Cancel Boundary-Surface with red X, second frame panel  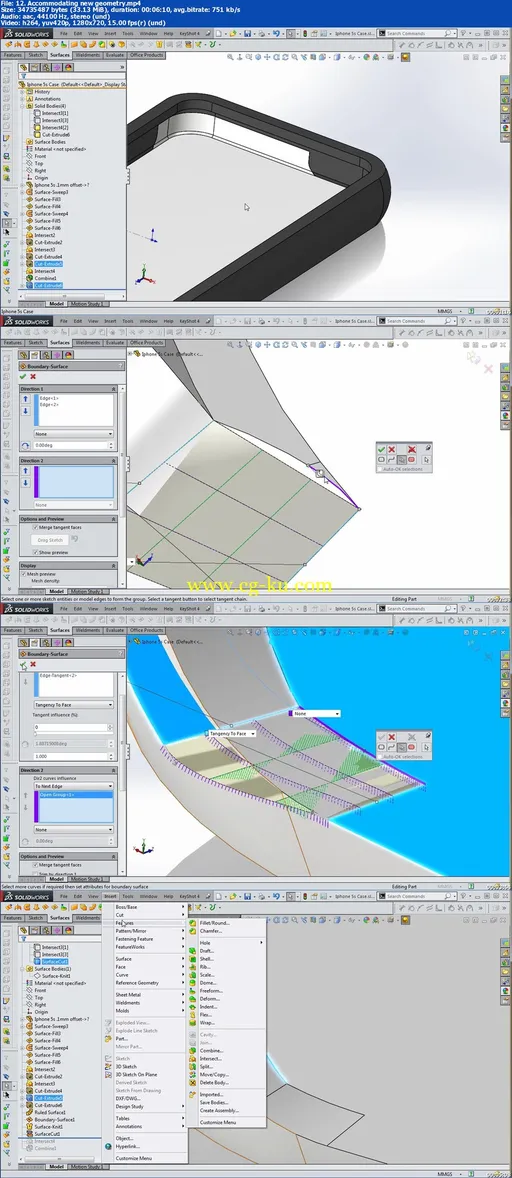pyautogui.click(x=33, y=376)
